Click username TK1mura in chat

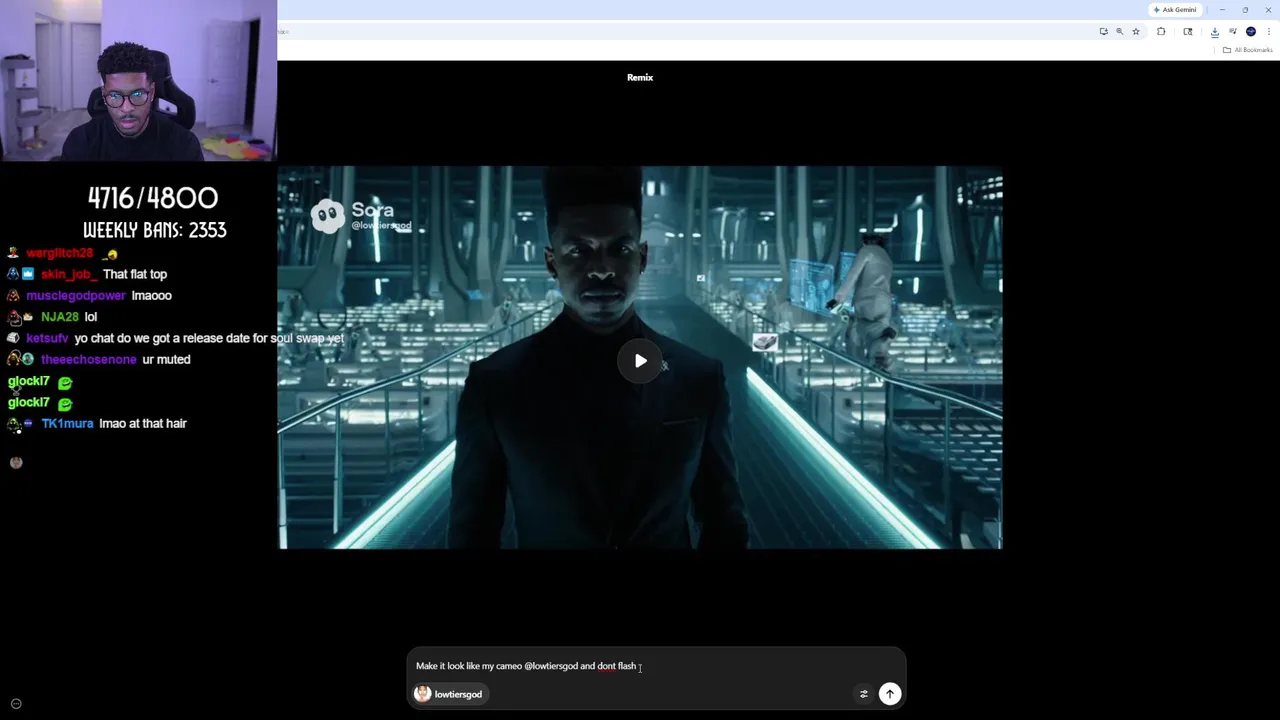click(67, 424)
